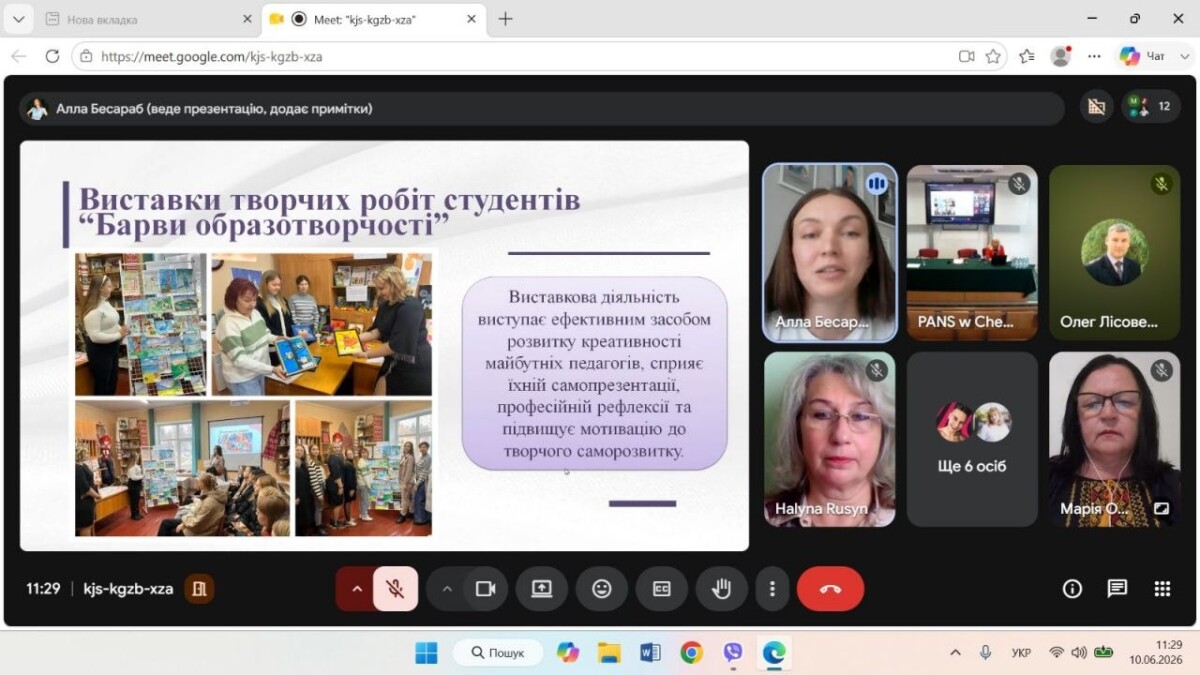Launch Chrome from the taskbar

coord(691,653)
